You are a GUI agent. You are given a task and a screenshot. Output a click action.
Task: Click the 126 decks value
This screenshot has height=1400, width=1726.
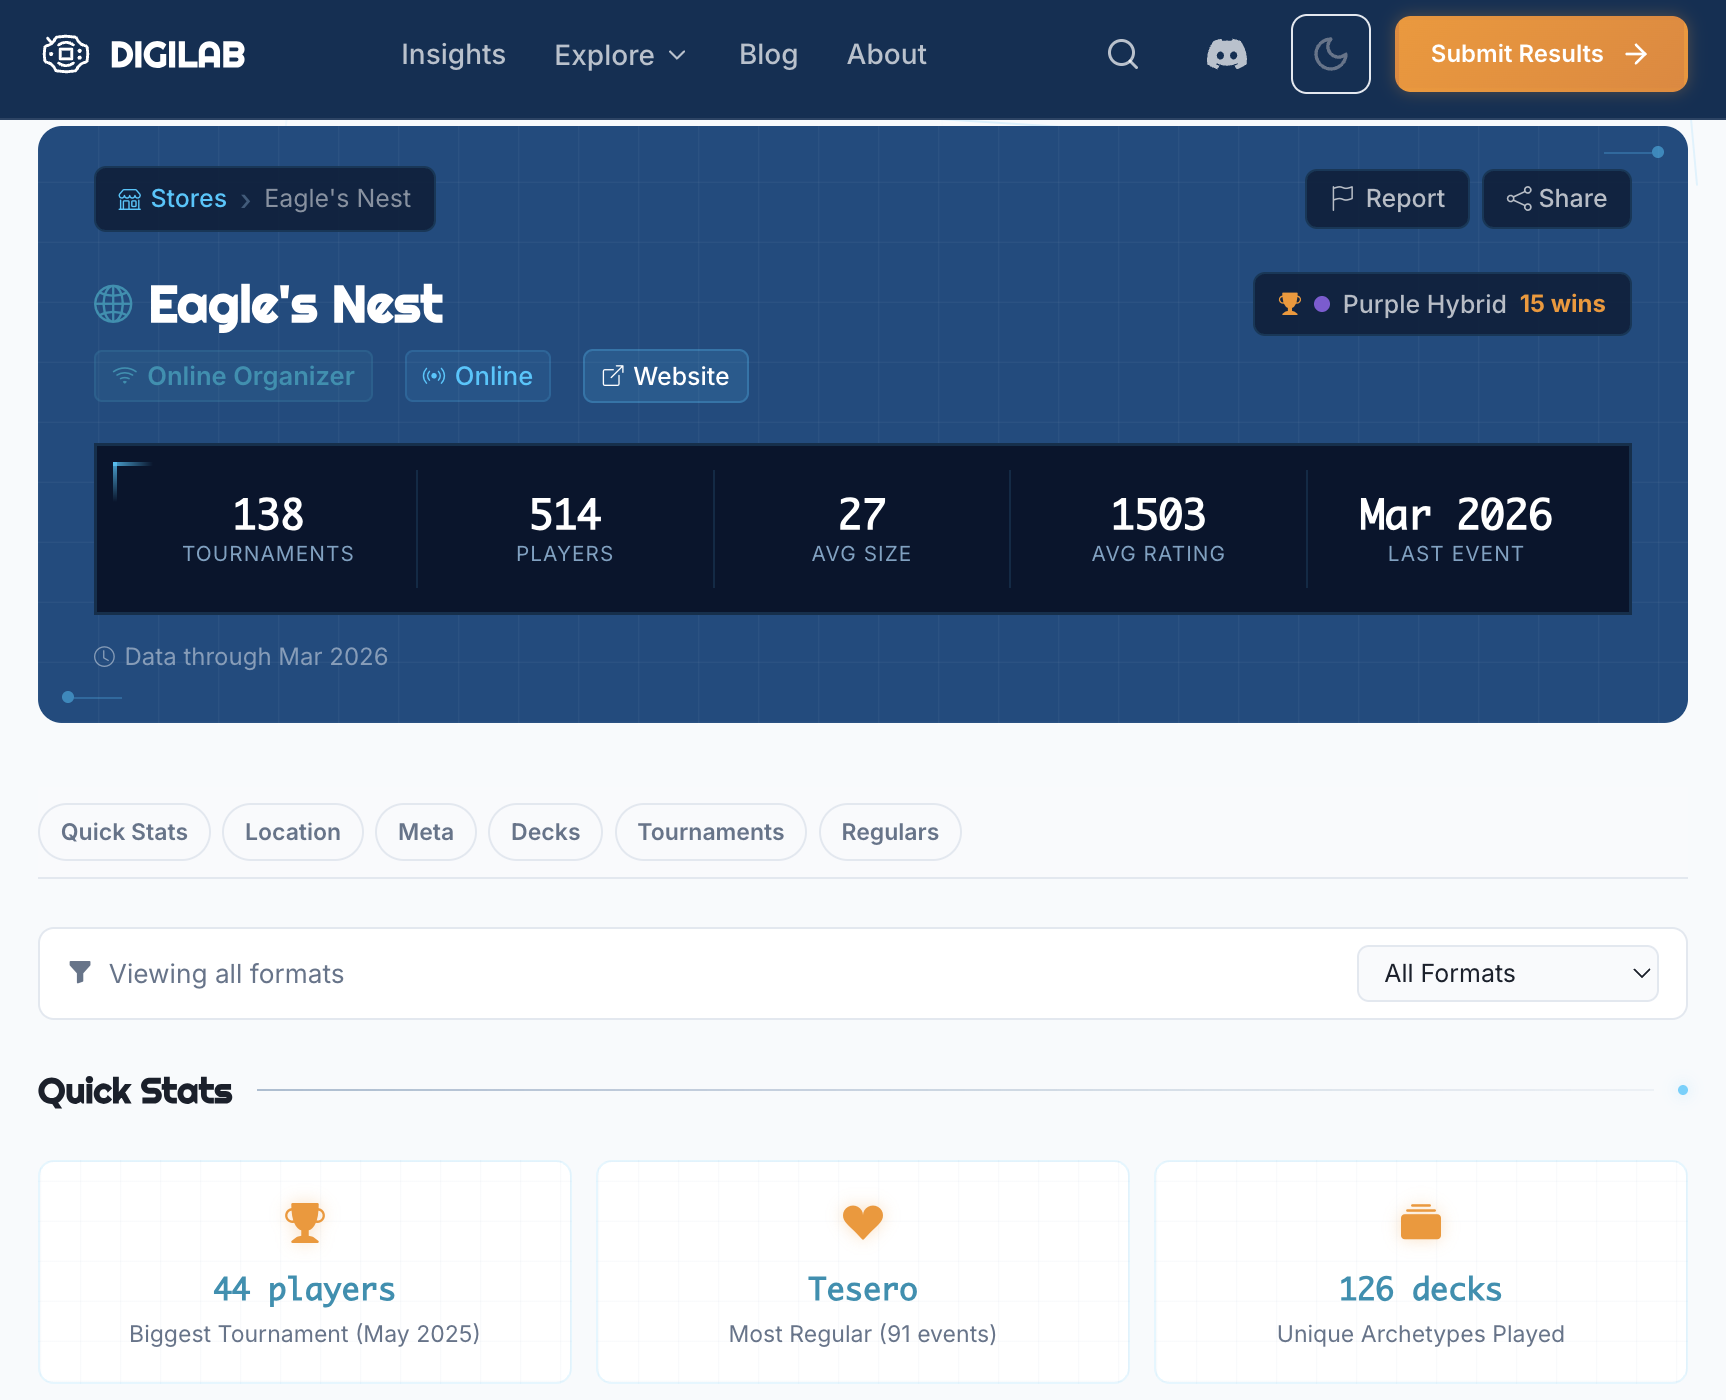click(1421, 1289)
